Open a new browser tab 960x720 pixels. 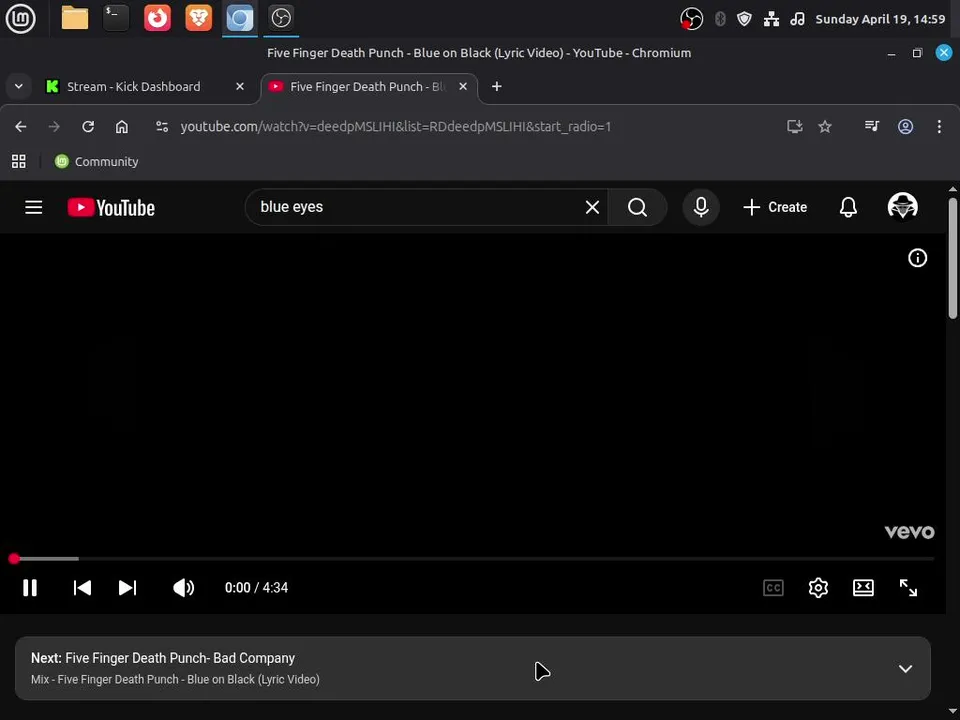497,86
